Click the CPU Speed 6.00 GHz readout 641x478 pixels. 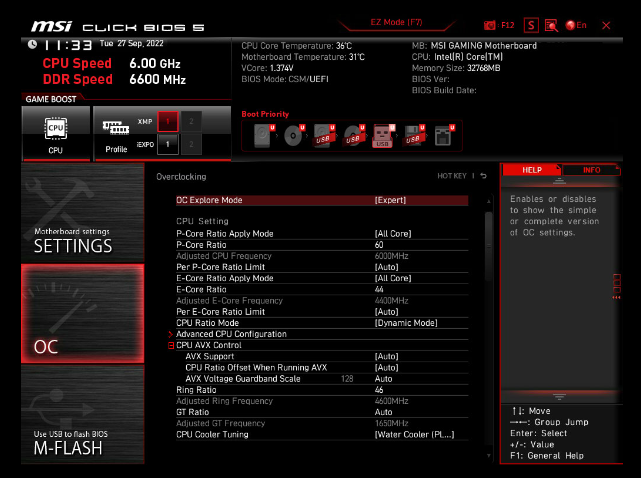click(x=111, y=63)
